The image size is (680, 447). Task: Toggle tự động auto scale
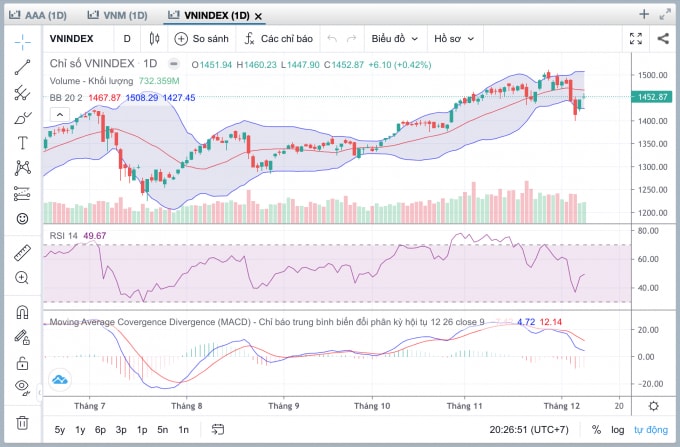pos(651,430)
